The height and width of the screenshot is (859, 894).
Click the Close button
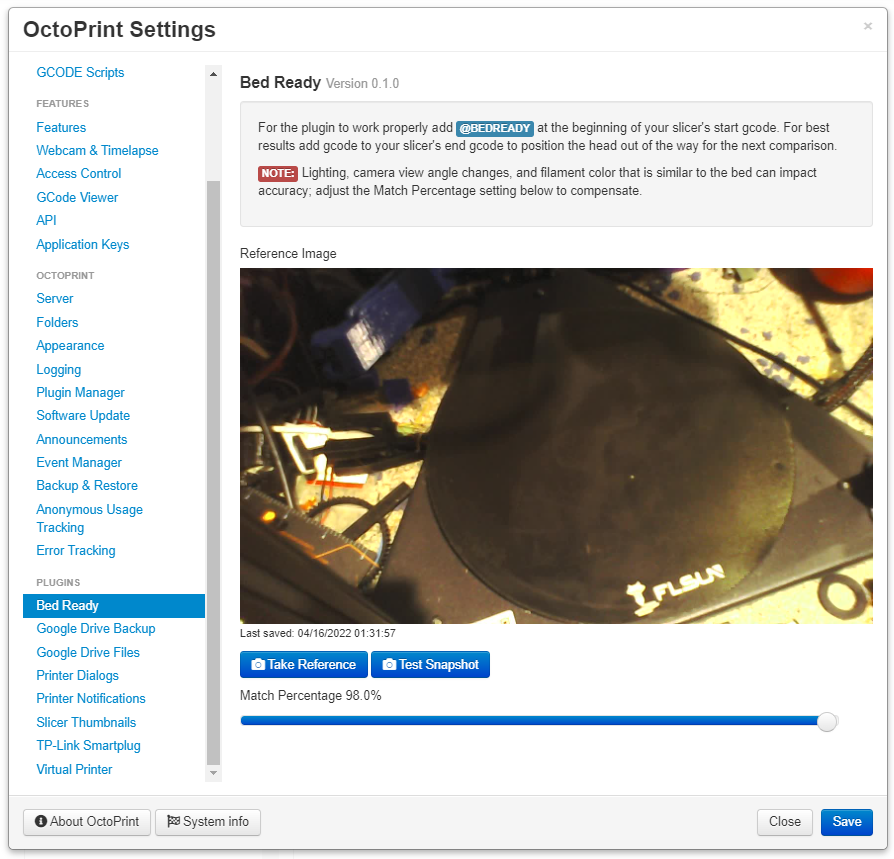[785, 822]
